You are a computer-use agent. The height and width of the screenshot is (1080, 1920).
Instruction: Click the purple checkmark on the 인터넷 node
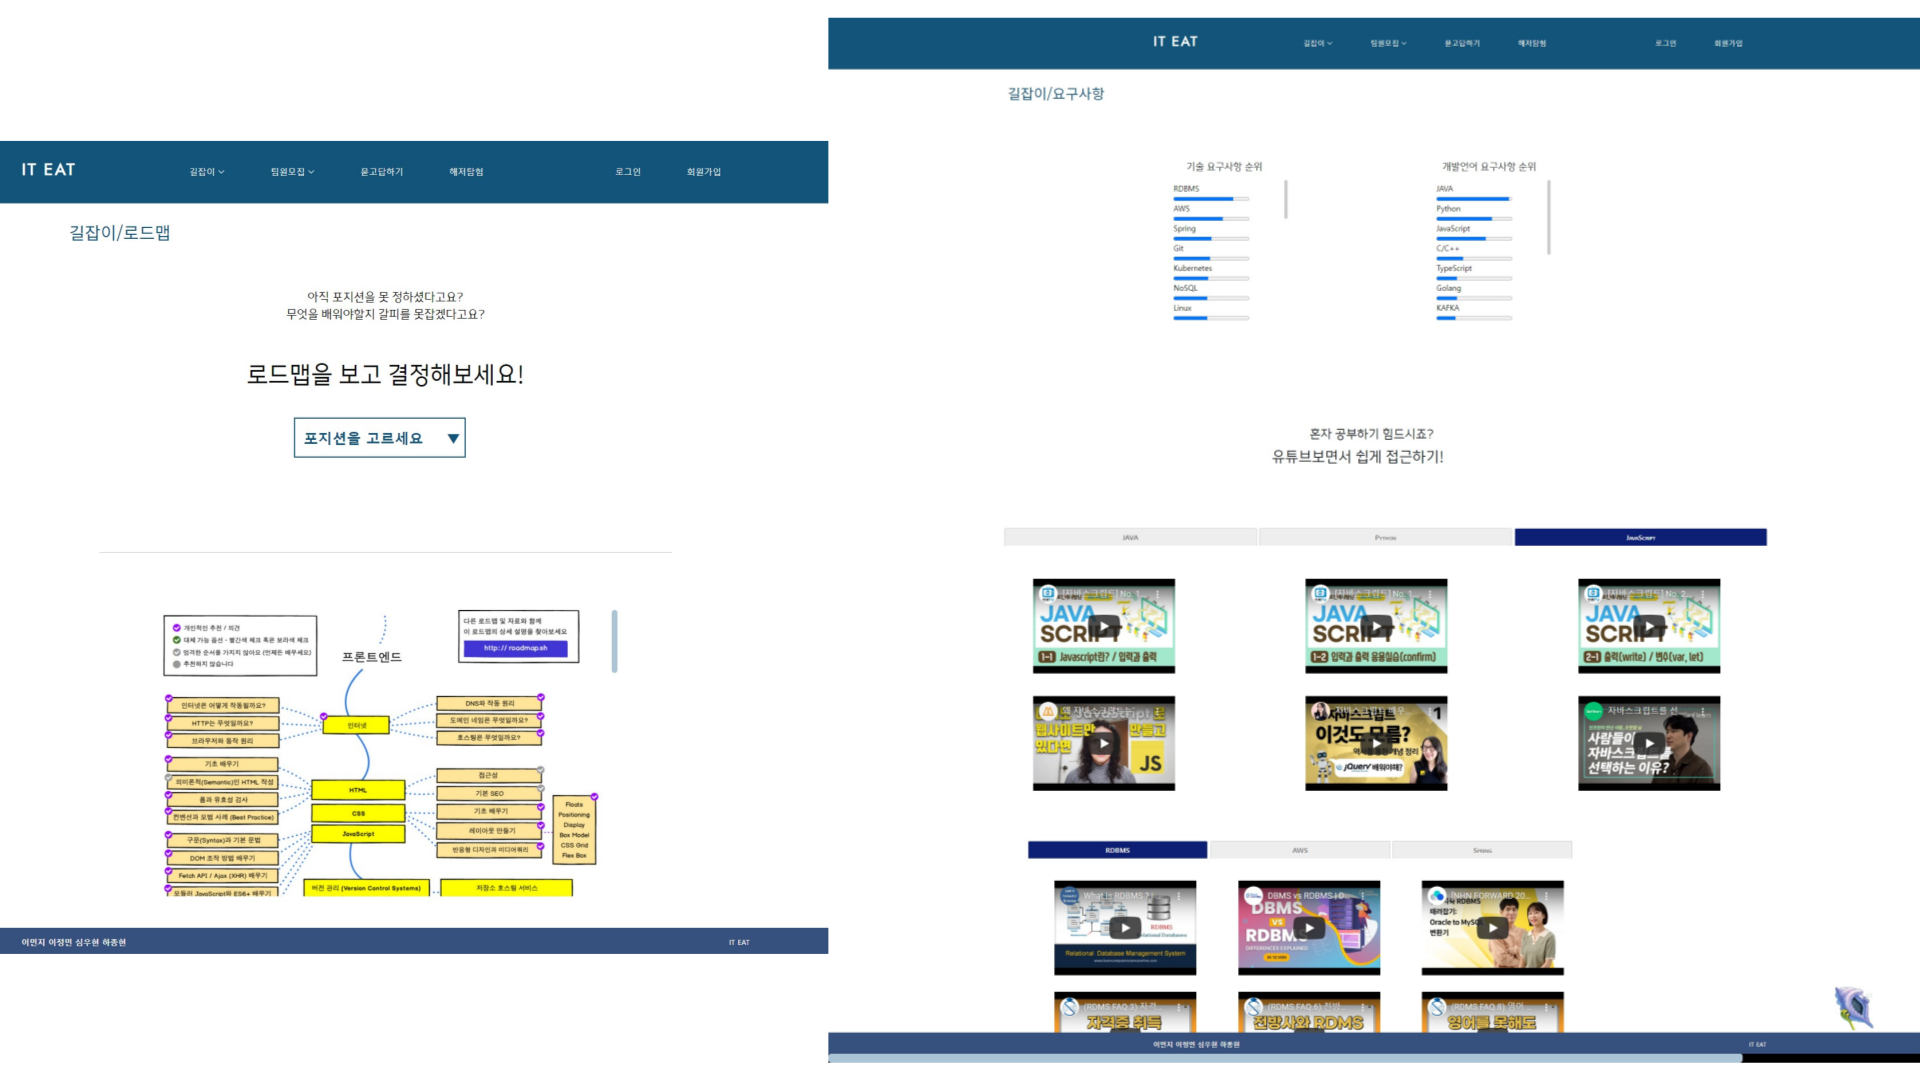click(x=323, y=716)
